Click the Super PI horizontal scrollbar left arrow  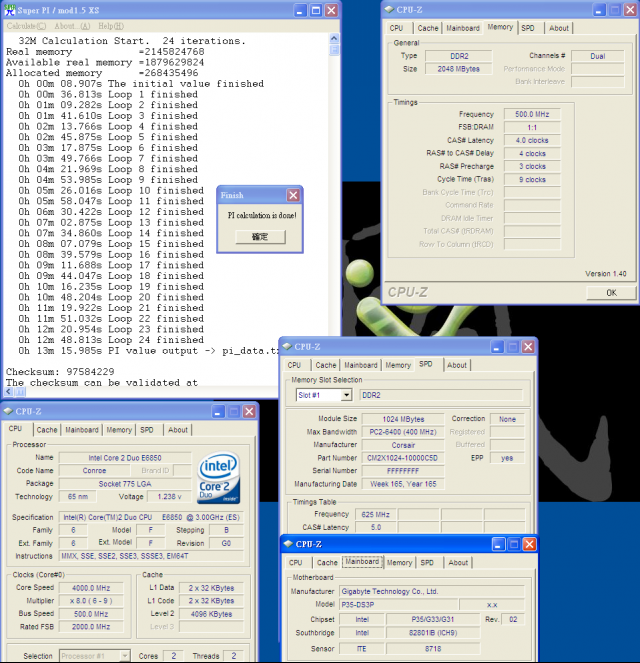[x=8, y=392]
